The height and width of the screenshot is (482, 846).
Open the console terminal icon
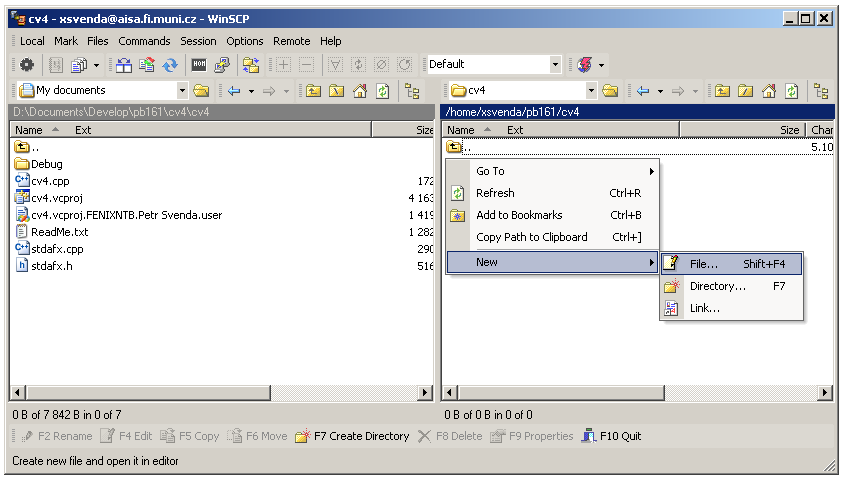pyautogui.click(x=199, y=65)
